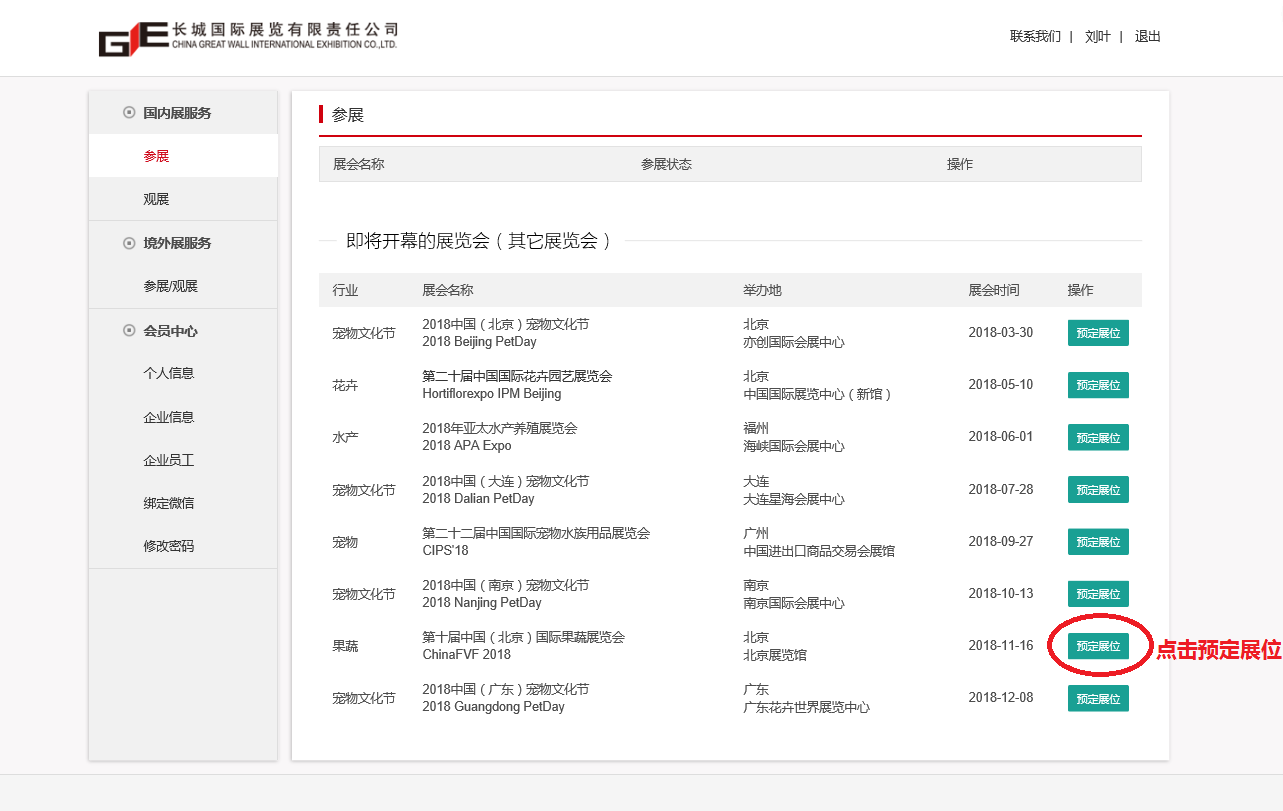
Task: Click venue 南京国际会展中心
Action: [794, 603]
